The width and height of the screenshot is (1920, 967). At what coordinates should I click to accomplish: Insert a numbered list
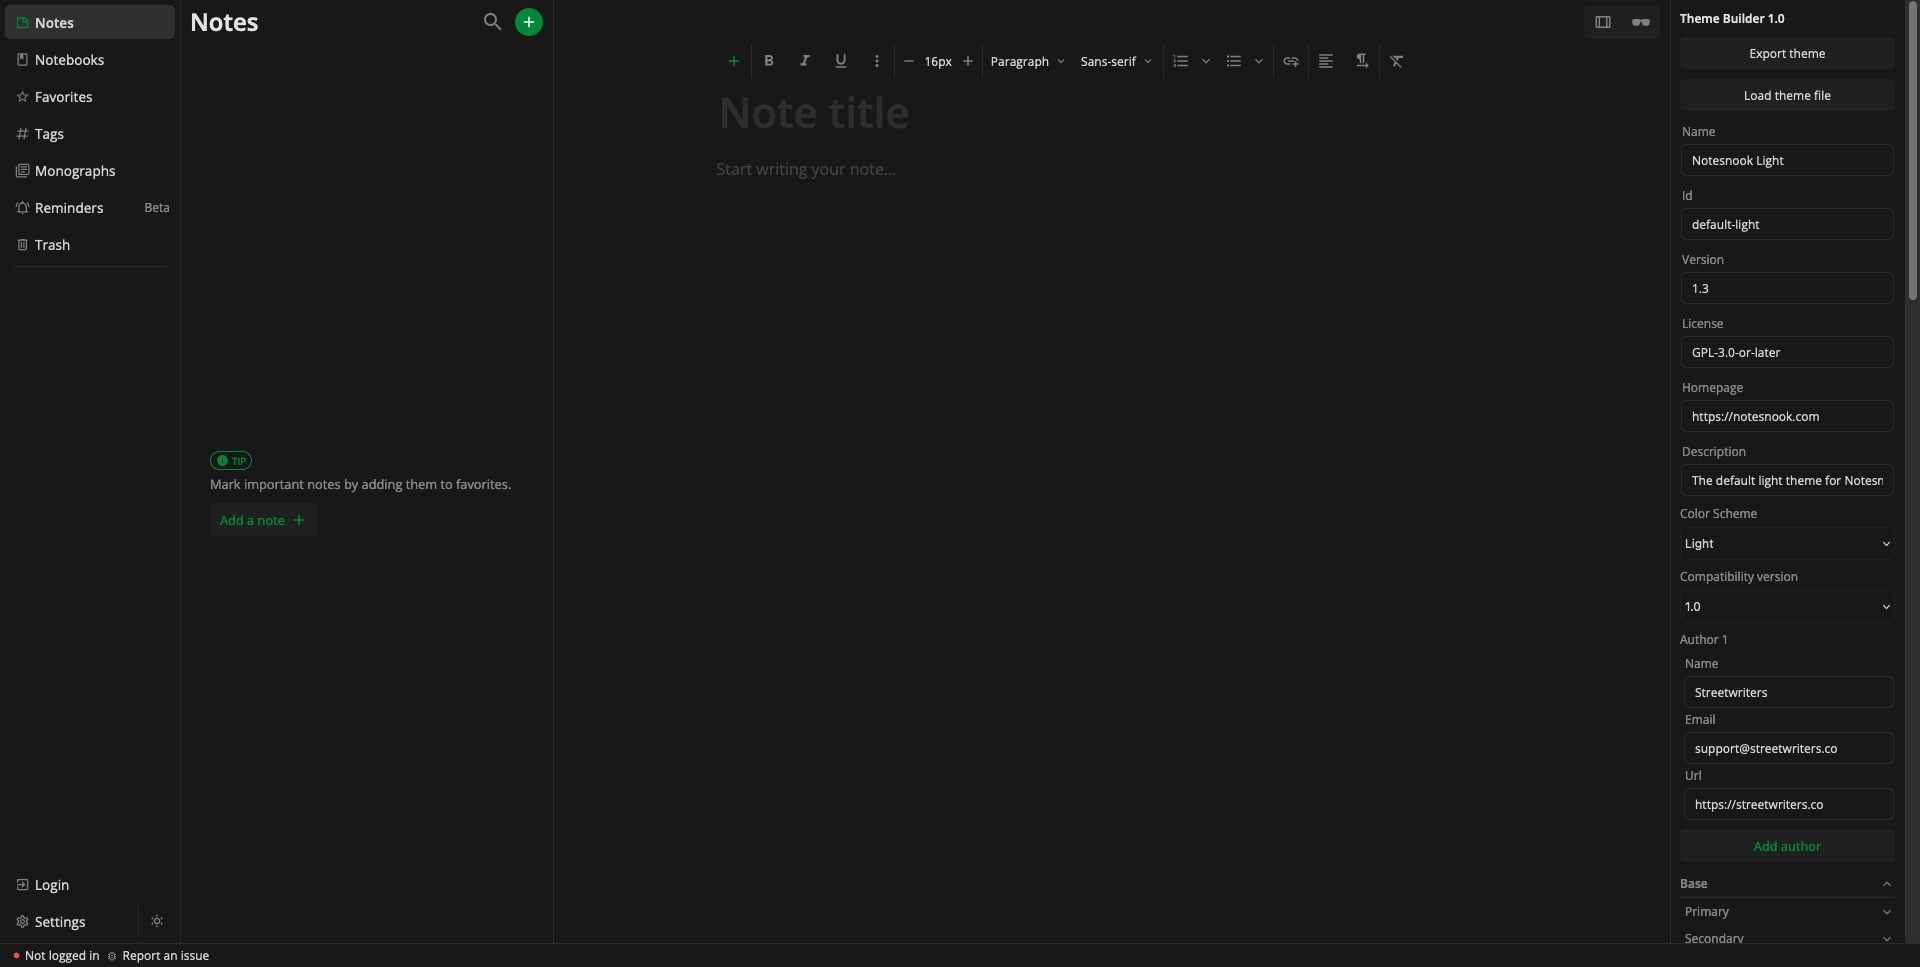coord(1181,61)
